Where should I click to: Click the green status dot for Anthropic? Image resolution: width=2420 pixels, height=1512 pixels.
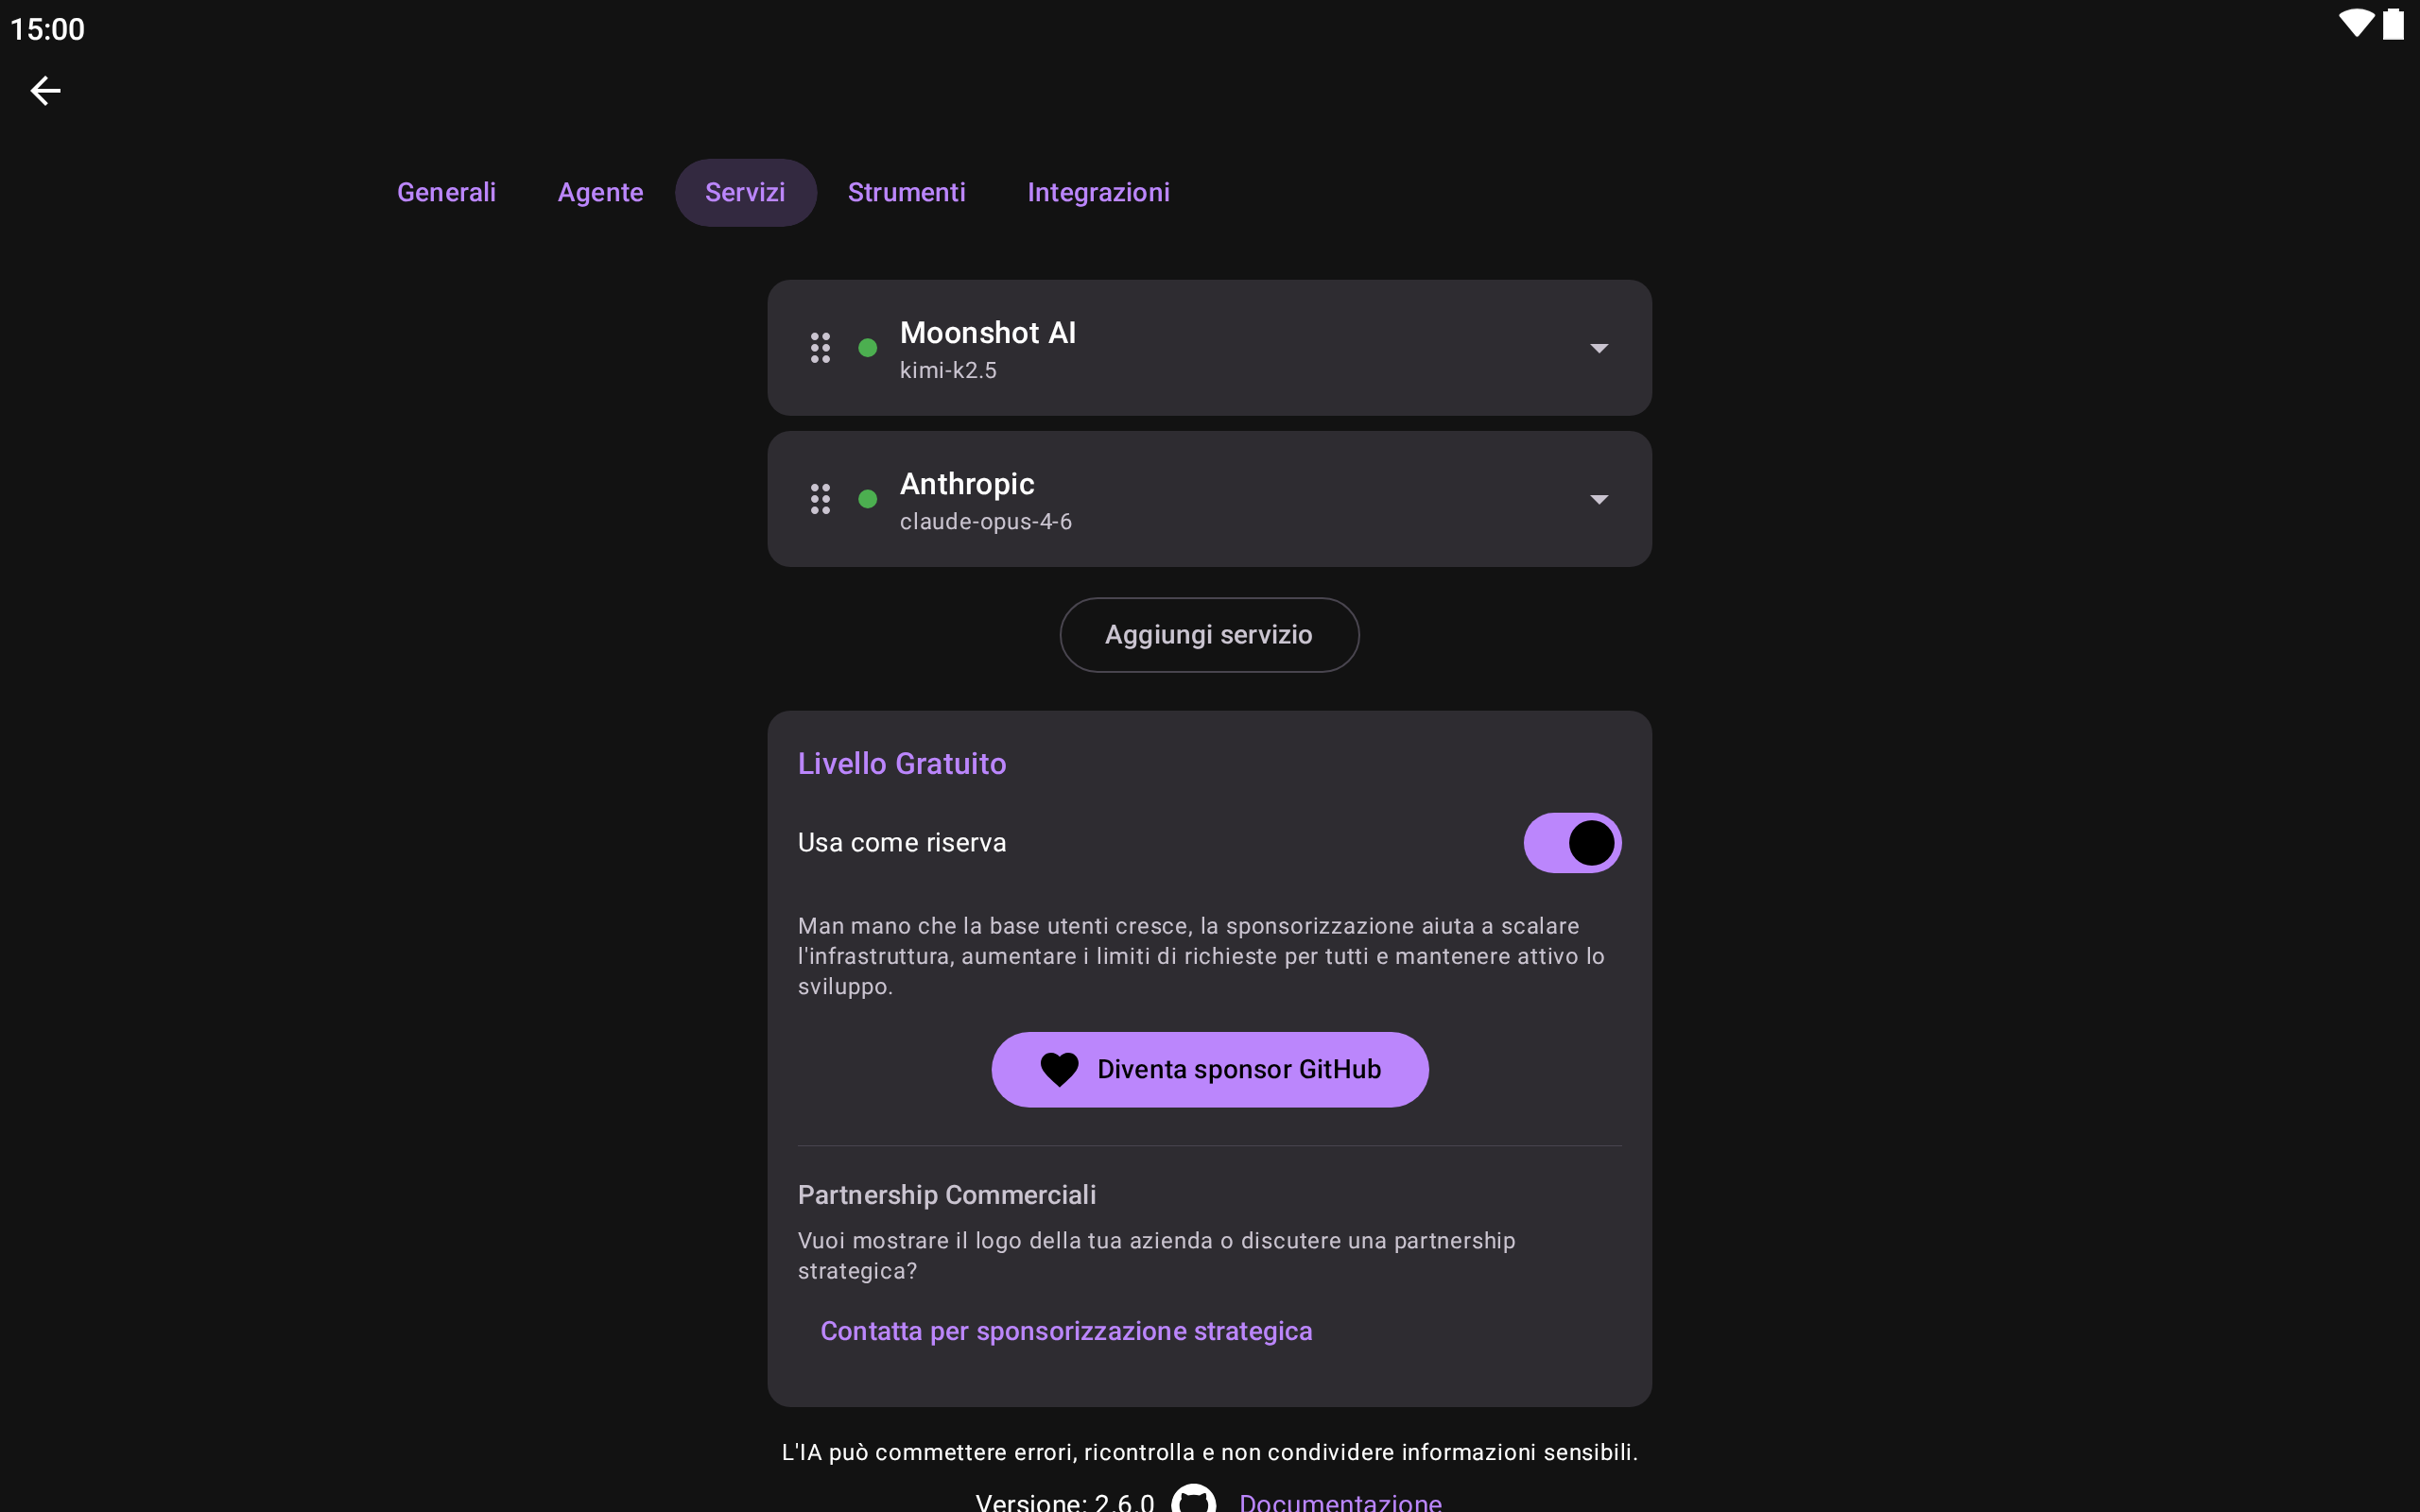(x=868, y=499)
